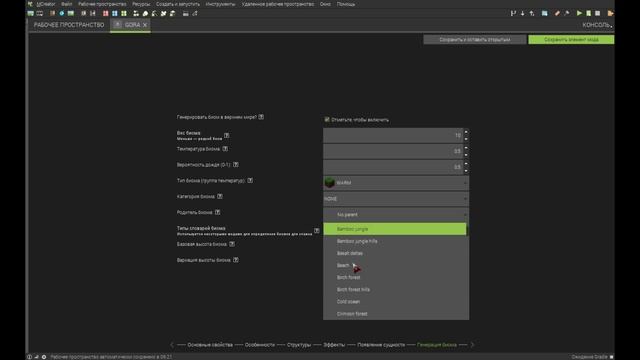
Task: Open help for biome dictionary types
Action: pyautogui.click(x=317, y=231)
